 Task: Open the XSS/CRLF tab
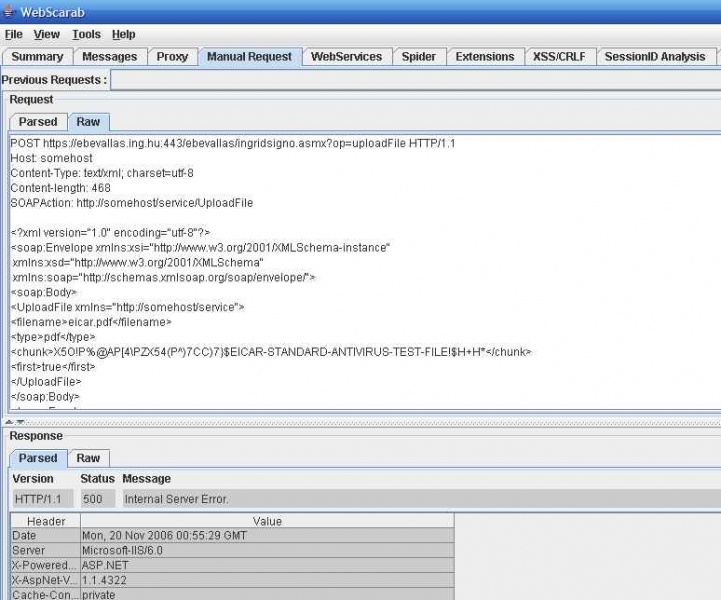click(x=560, y=57)
